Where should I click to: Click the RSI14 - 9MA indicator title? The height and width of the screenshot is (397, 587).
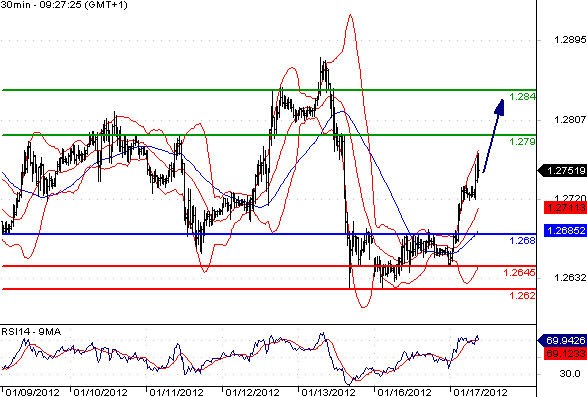coord(31,331)
